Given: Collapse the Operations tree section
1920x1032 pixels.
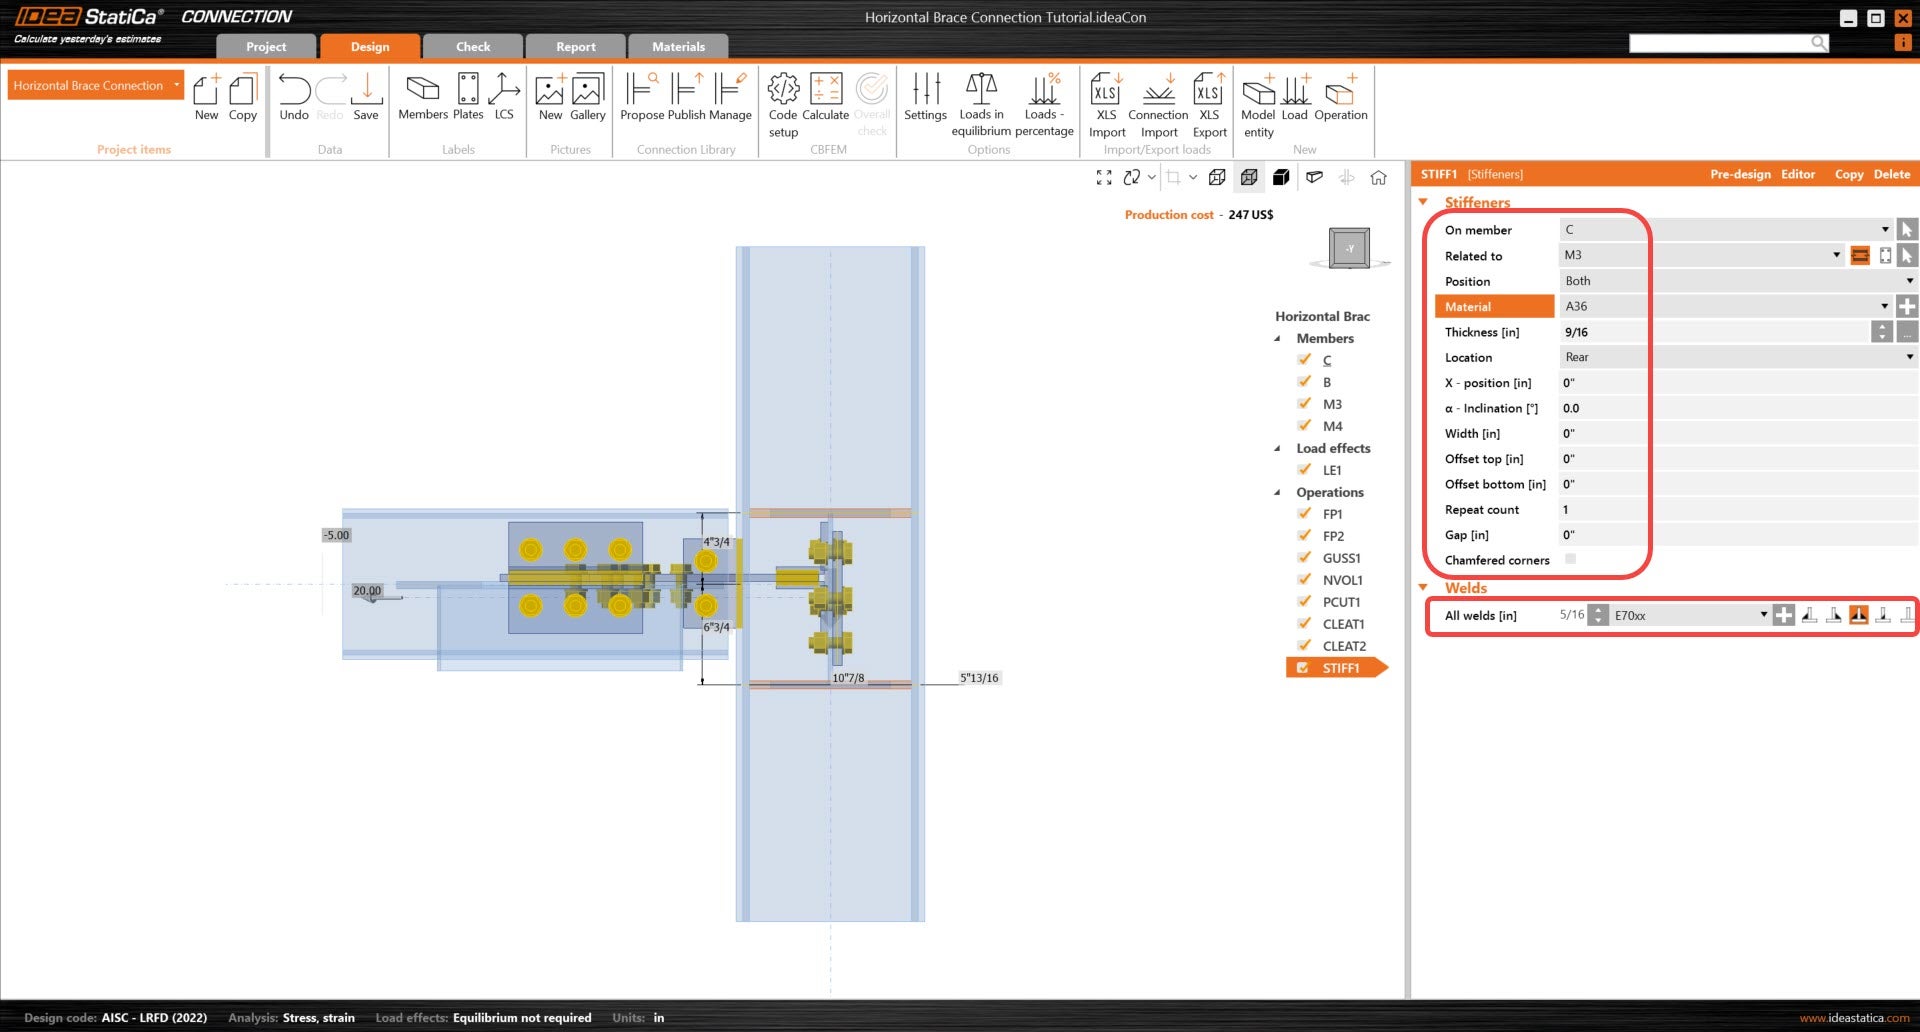Looking at the screenshot, I should coord(1277,493).
